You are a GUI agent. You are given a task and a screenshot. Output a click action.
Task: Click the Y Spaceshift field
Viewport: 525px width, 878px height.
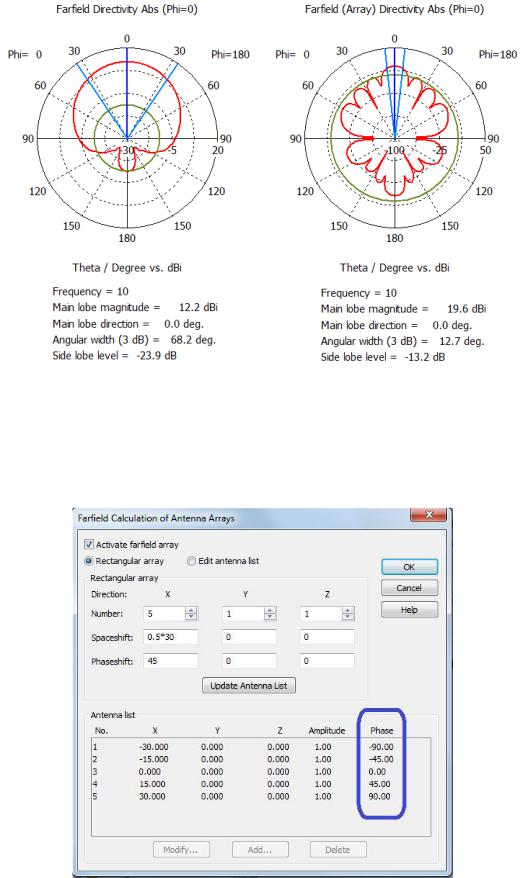(x=249, y=637)
